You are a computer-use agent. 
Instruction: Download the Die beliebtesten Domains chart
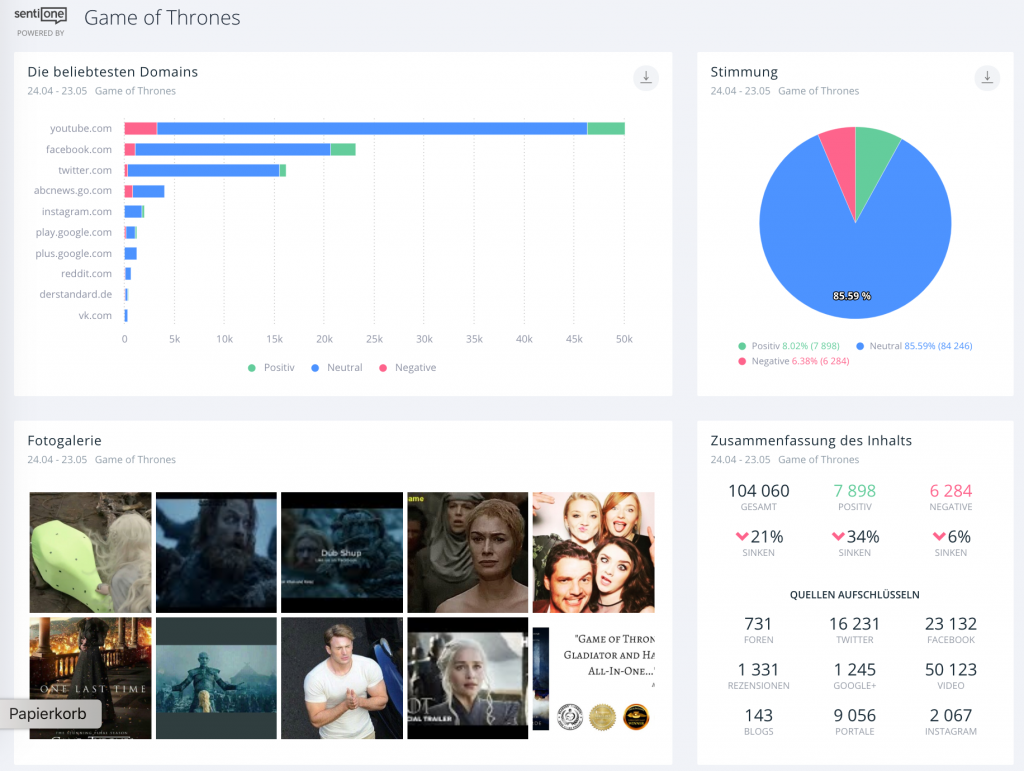646,78
